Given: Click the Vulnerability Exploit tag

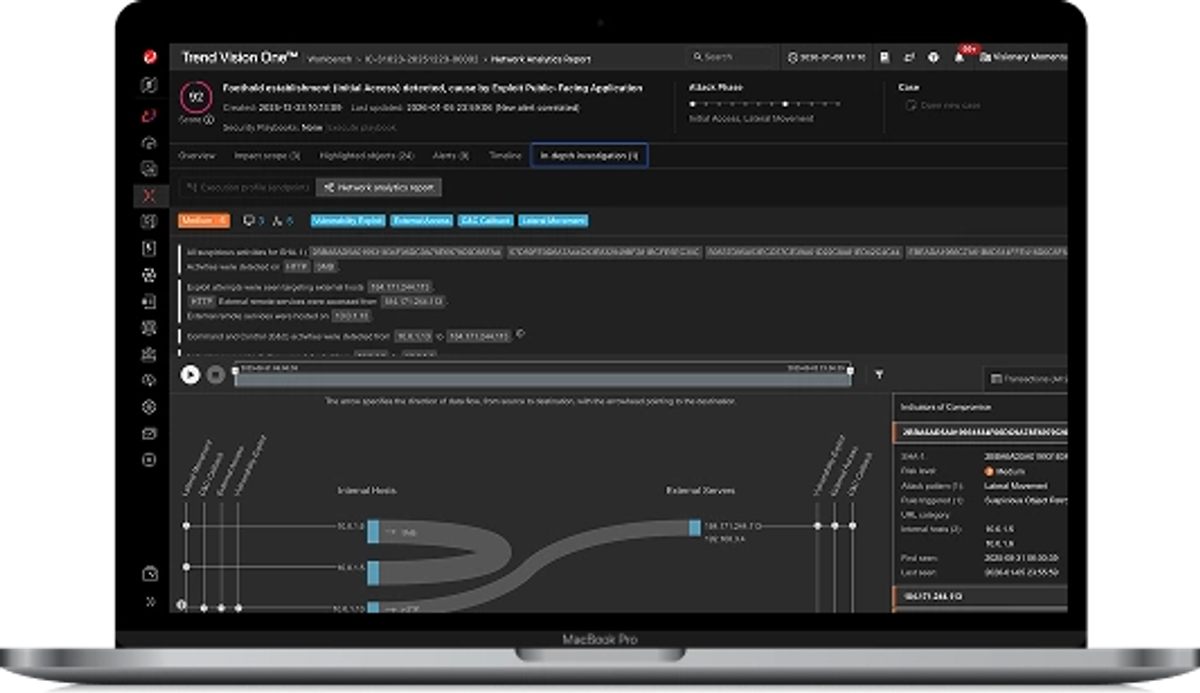Looking at the screenshot, I should click(348, 220).
